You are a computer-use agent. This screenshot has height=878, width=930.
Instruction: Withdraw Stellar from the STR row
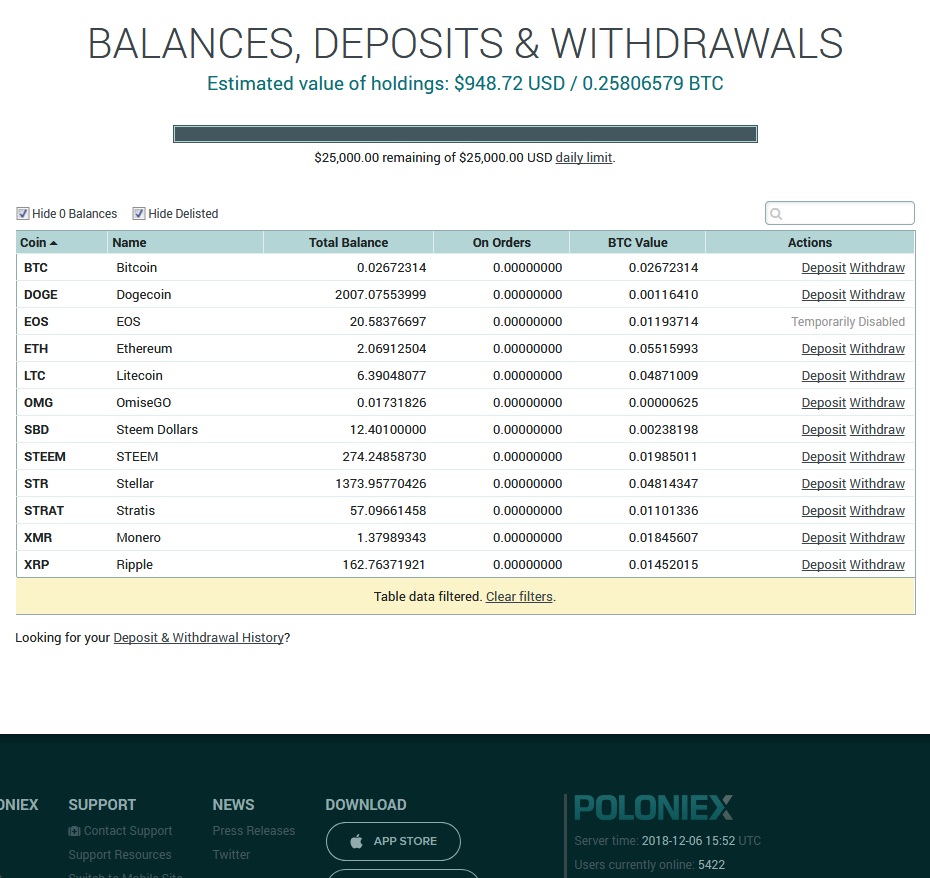click(x=877, y=483)
